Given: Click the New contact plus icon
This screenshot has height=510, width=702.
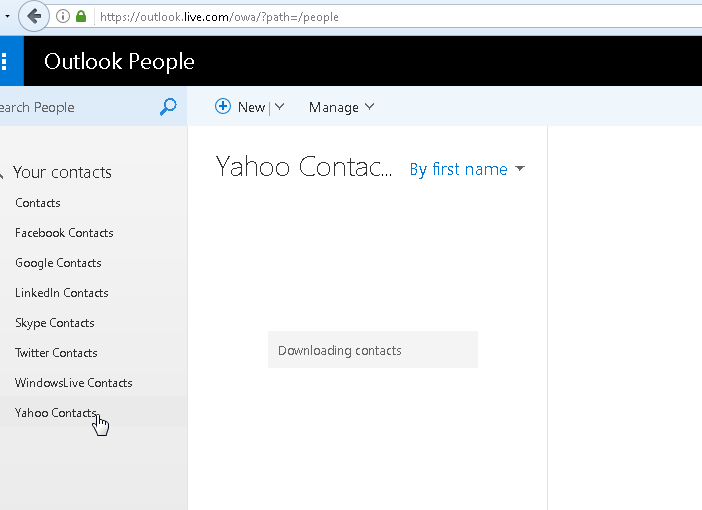Looking at the screenshot, I should click(x=223, y=107).
